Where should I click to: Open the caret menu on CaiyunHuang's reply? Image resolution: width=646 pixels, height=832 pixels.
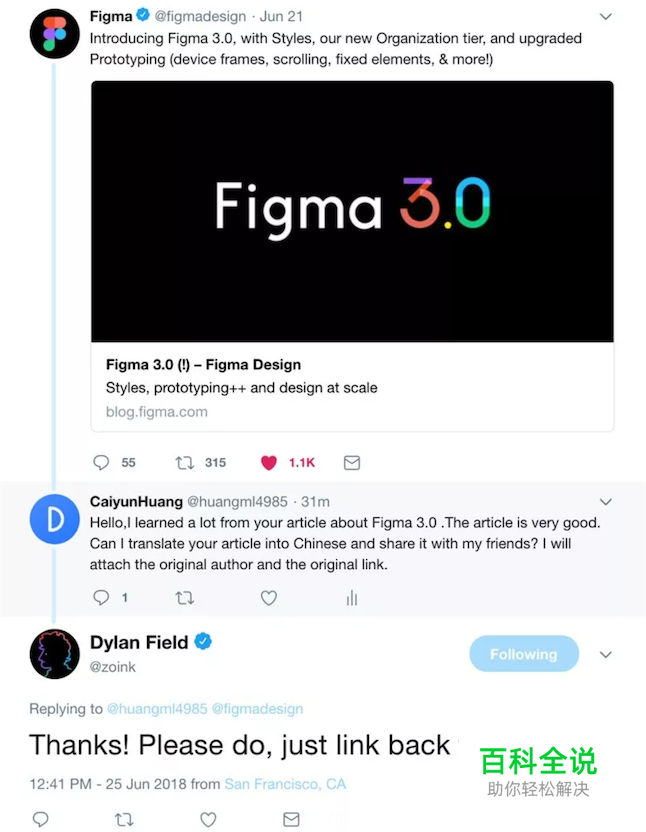click(x=605, y=501)
